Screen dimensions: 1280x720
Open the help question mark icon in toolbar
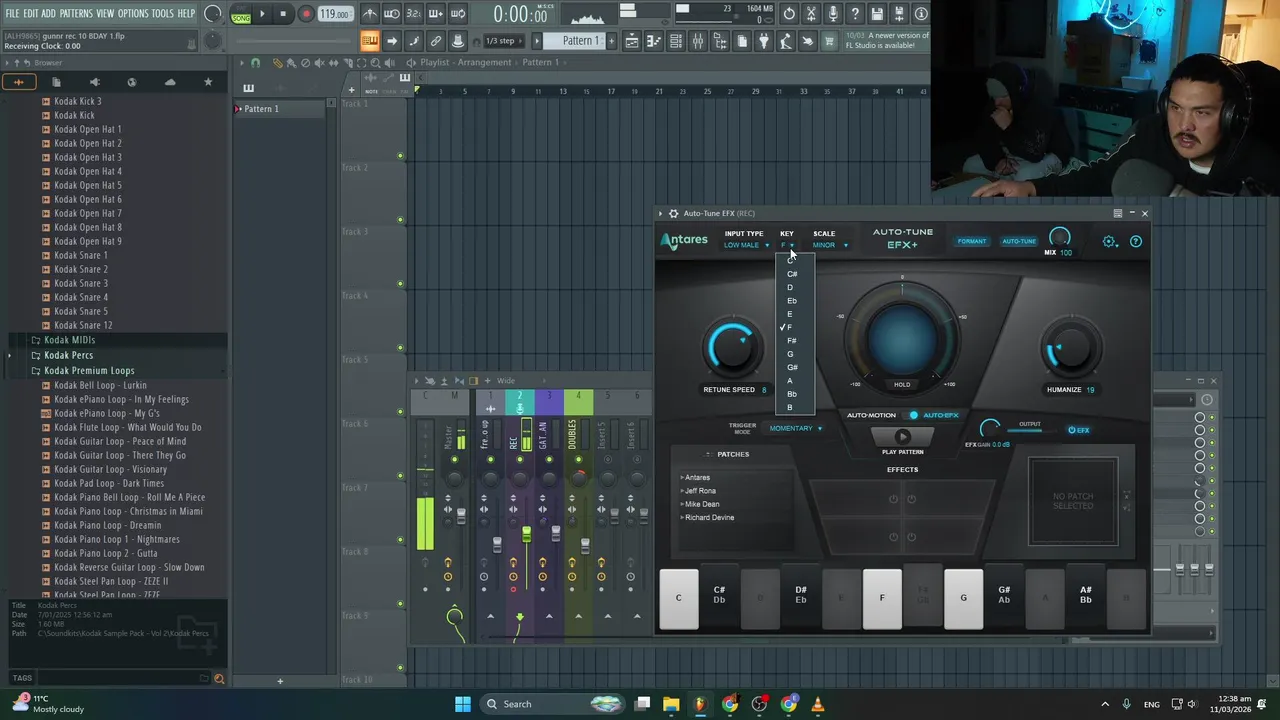[x=855, y=14]
